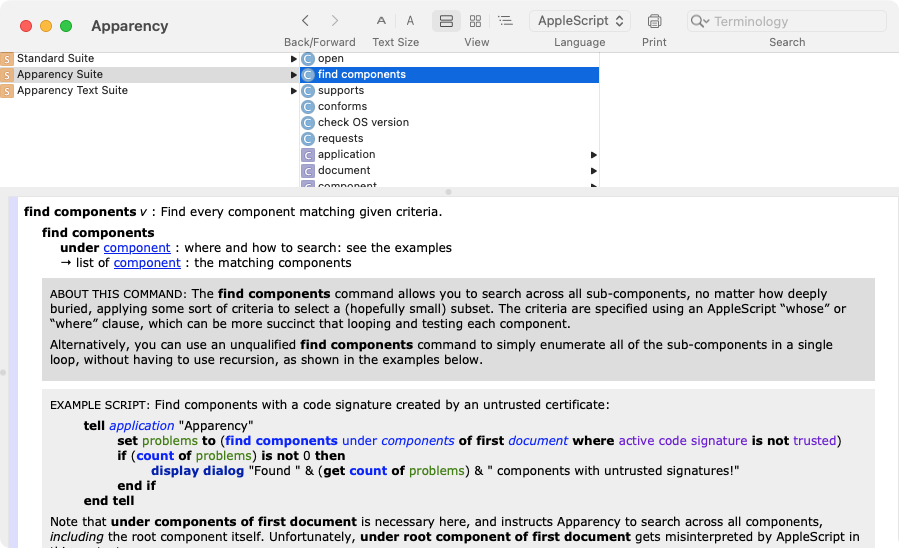Go forward with the Forward arrow
The height and width of the screenshot is (548, 899).
pyautogui.click(x=335, y=21)
